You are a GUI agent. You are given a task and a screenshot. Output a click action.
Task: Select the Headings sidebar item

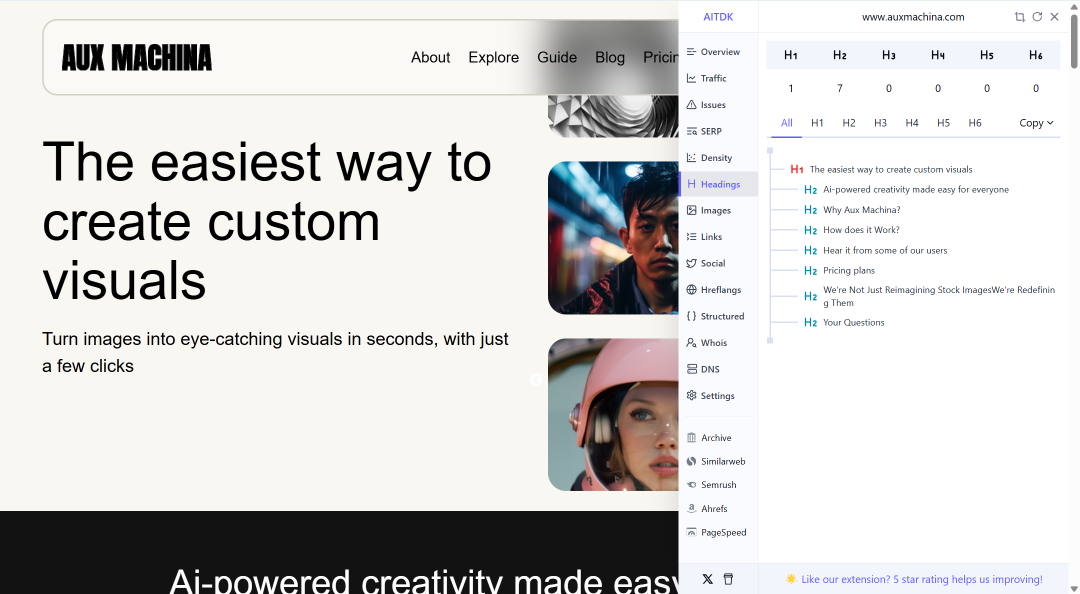pyautogui.click(x=718, y=184)
